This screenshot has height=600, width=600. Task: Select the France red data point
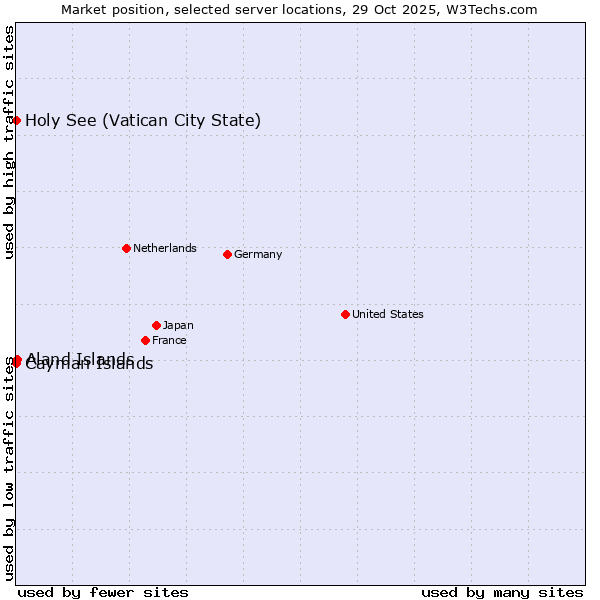pos(146,340)
